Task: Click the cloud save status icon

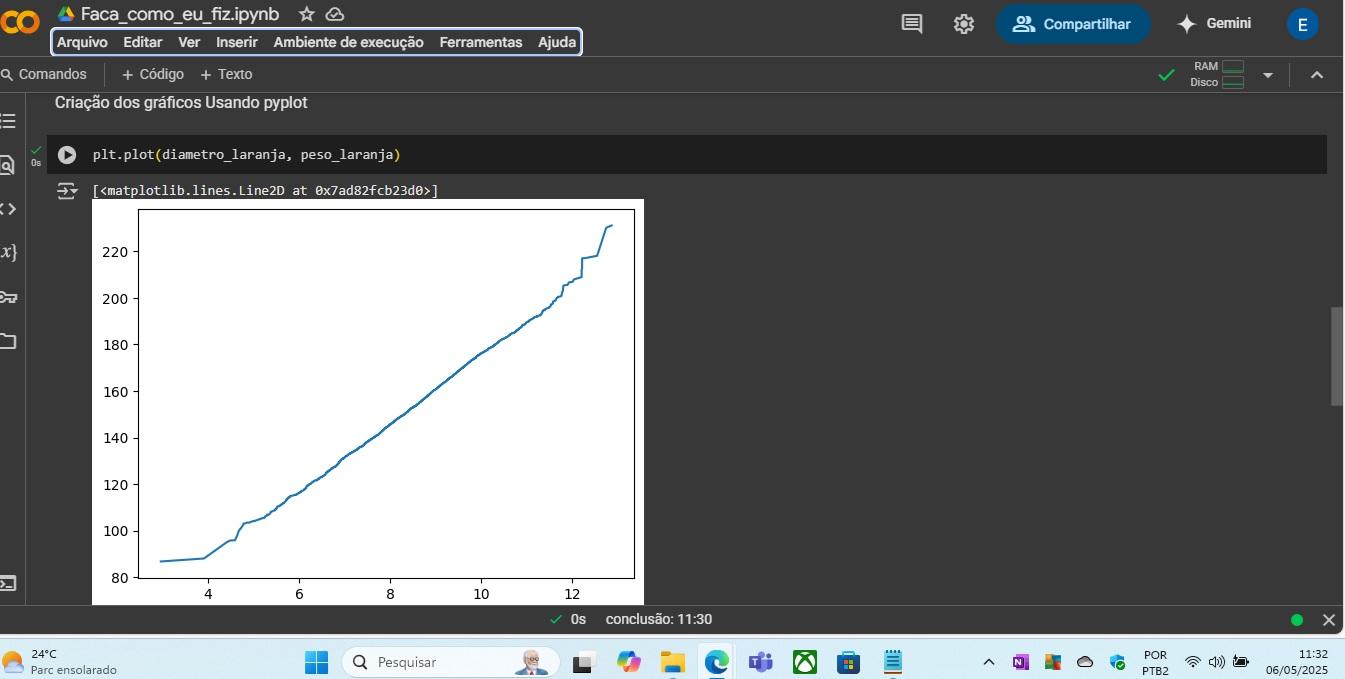Action: coord(335,14)
